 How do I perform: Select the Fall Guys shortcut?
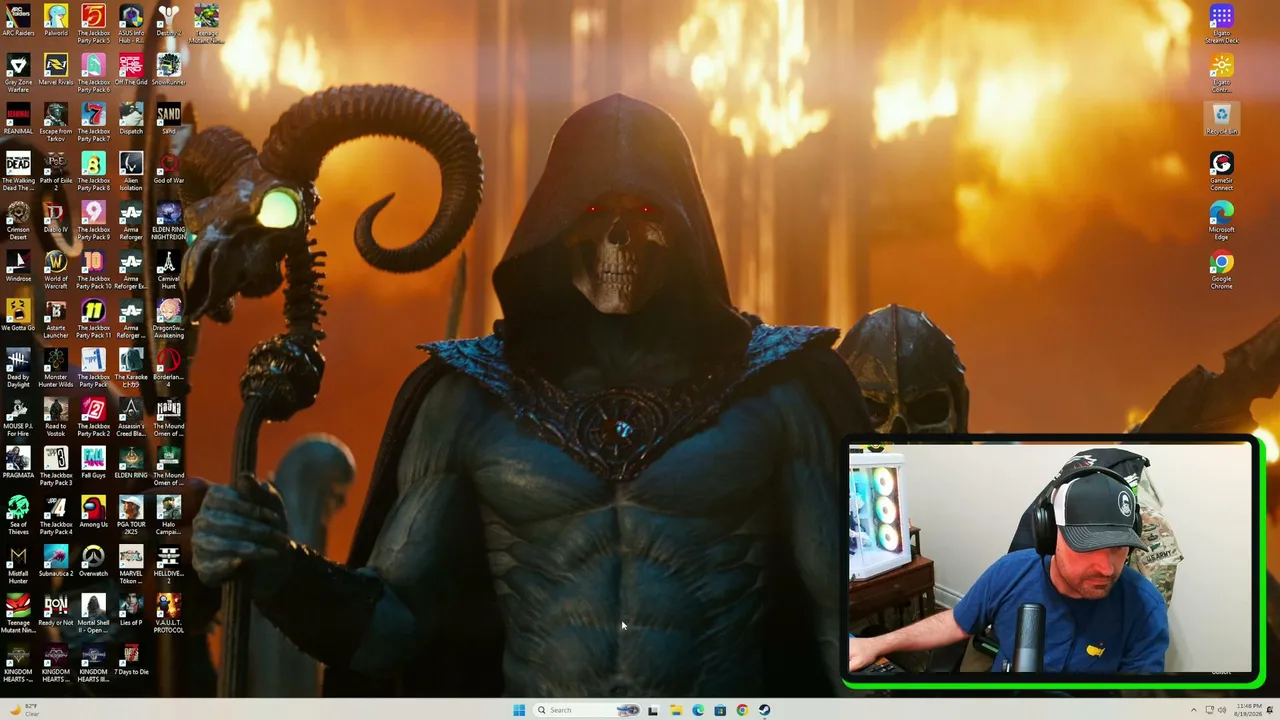[x=93, y=461]
